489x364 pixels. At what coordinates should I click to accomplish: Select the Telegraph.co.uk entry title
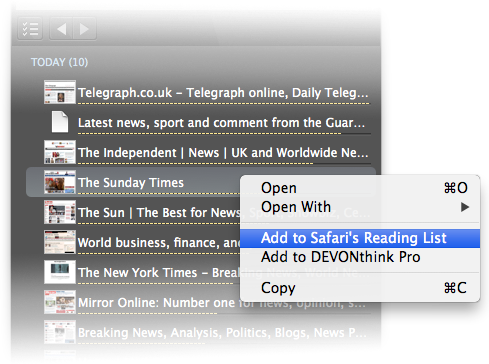point(223,93)
